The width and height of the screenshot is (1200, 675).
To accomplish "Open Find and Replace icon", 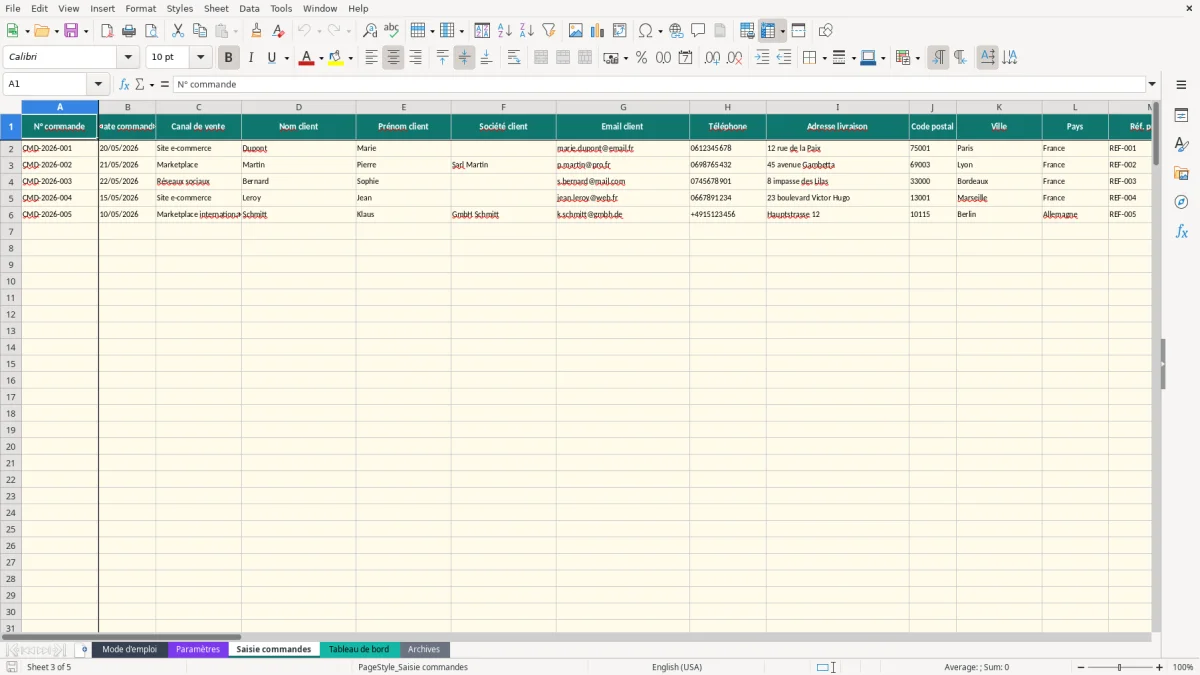I will click(370, 31).
